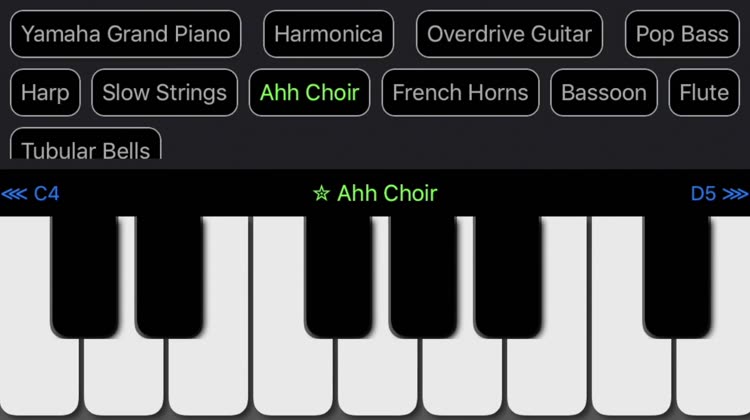
Task: Select the Yamaha Grand Piano instrument
Action: click(x=125, y=34)
